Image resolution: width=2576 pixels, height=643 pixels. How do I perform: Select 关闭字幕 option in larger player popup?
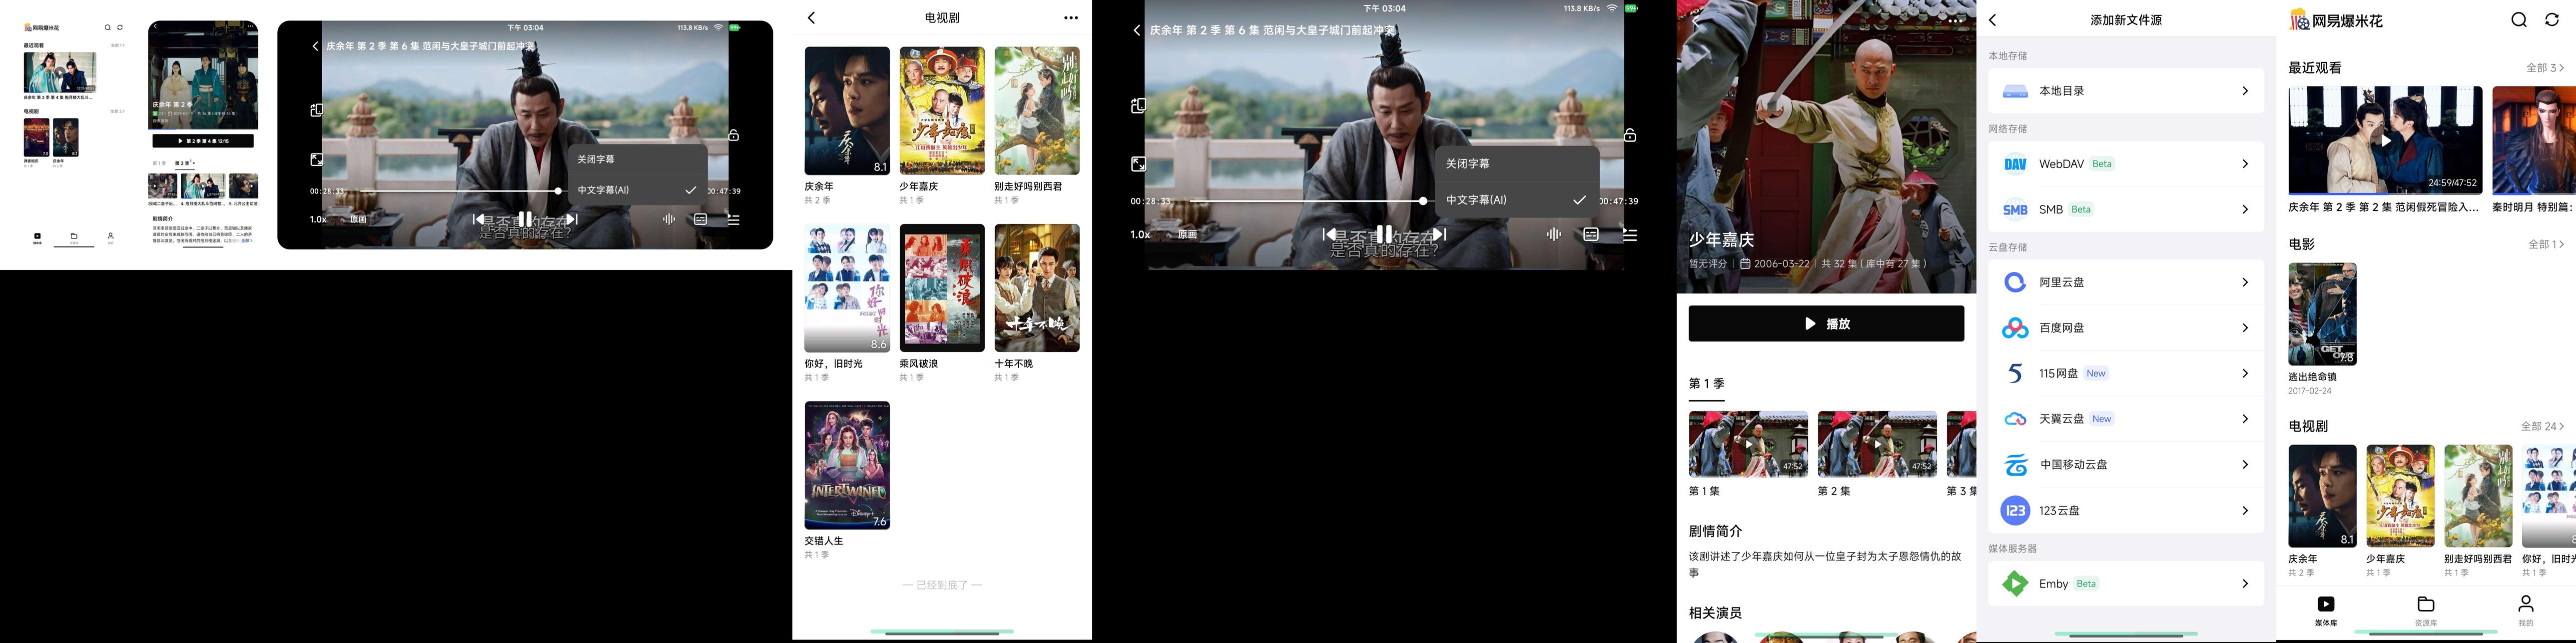pyautogui.click(x=1516, y=164)
